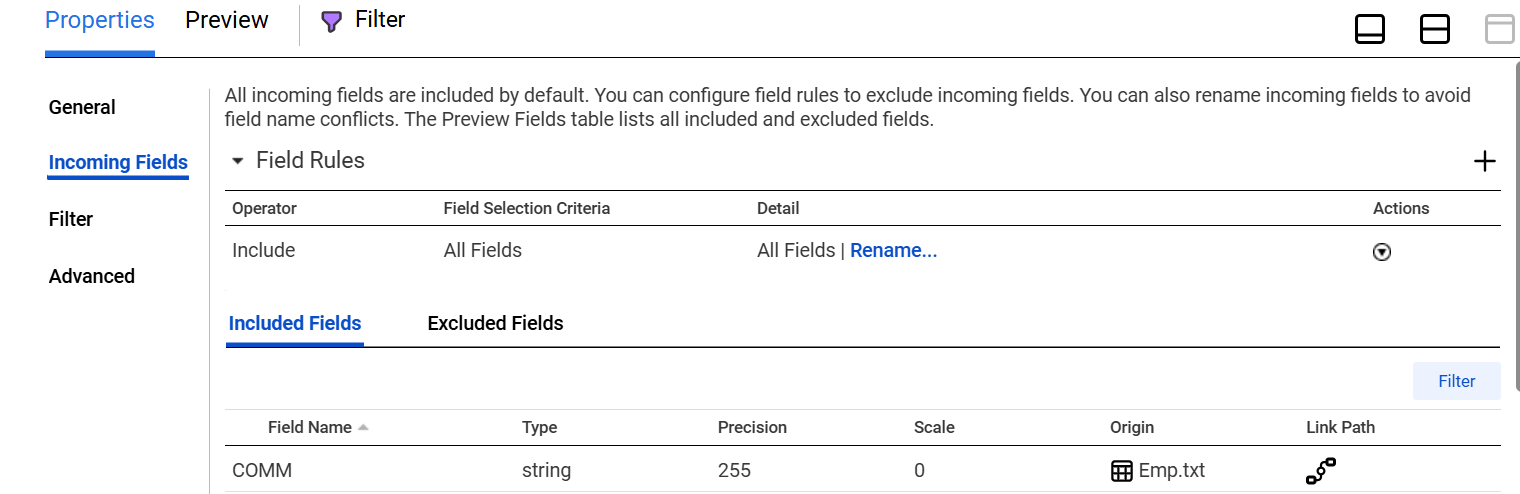Click the grayed full-panel layout icon
This screenshot has height=494, width=1520.
(1500, 29)
